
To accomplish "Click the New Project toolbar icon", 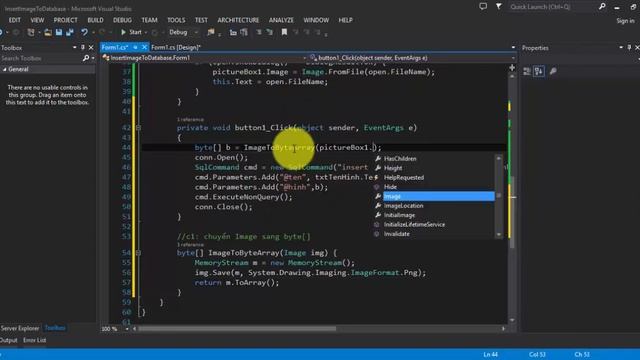I will click(x=31, y=32).
